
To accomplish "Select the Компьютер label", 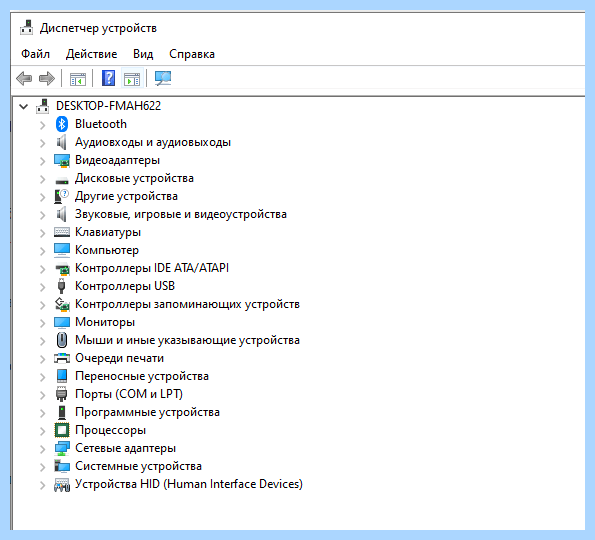I will pos(107,250).
